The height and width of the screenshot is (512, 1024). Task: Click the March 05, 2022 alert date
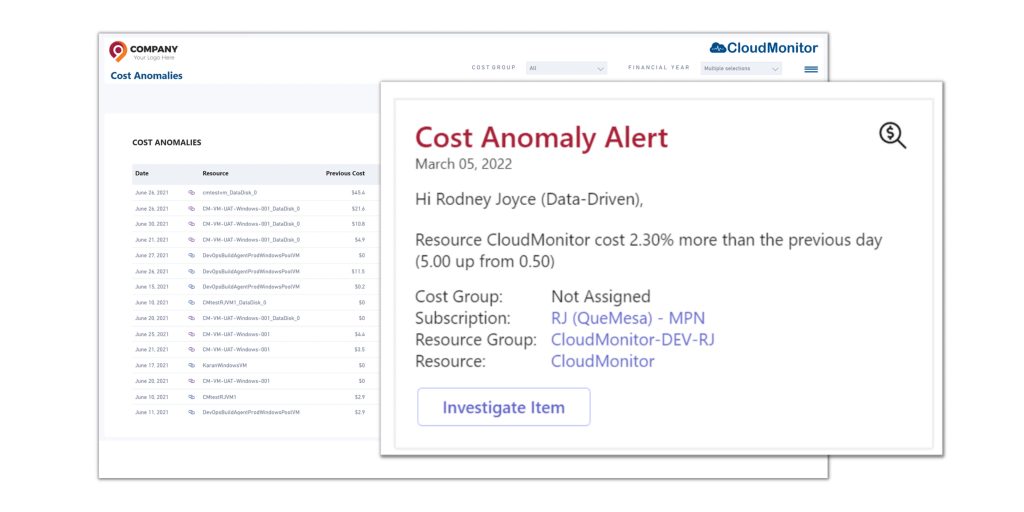point(464,164)
